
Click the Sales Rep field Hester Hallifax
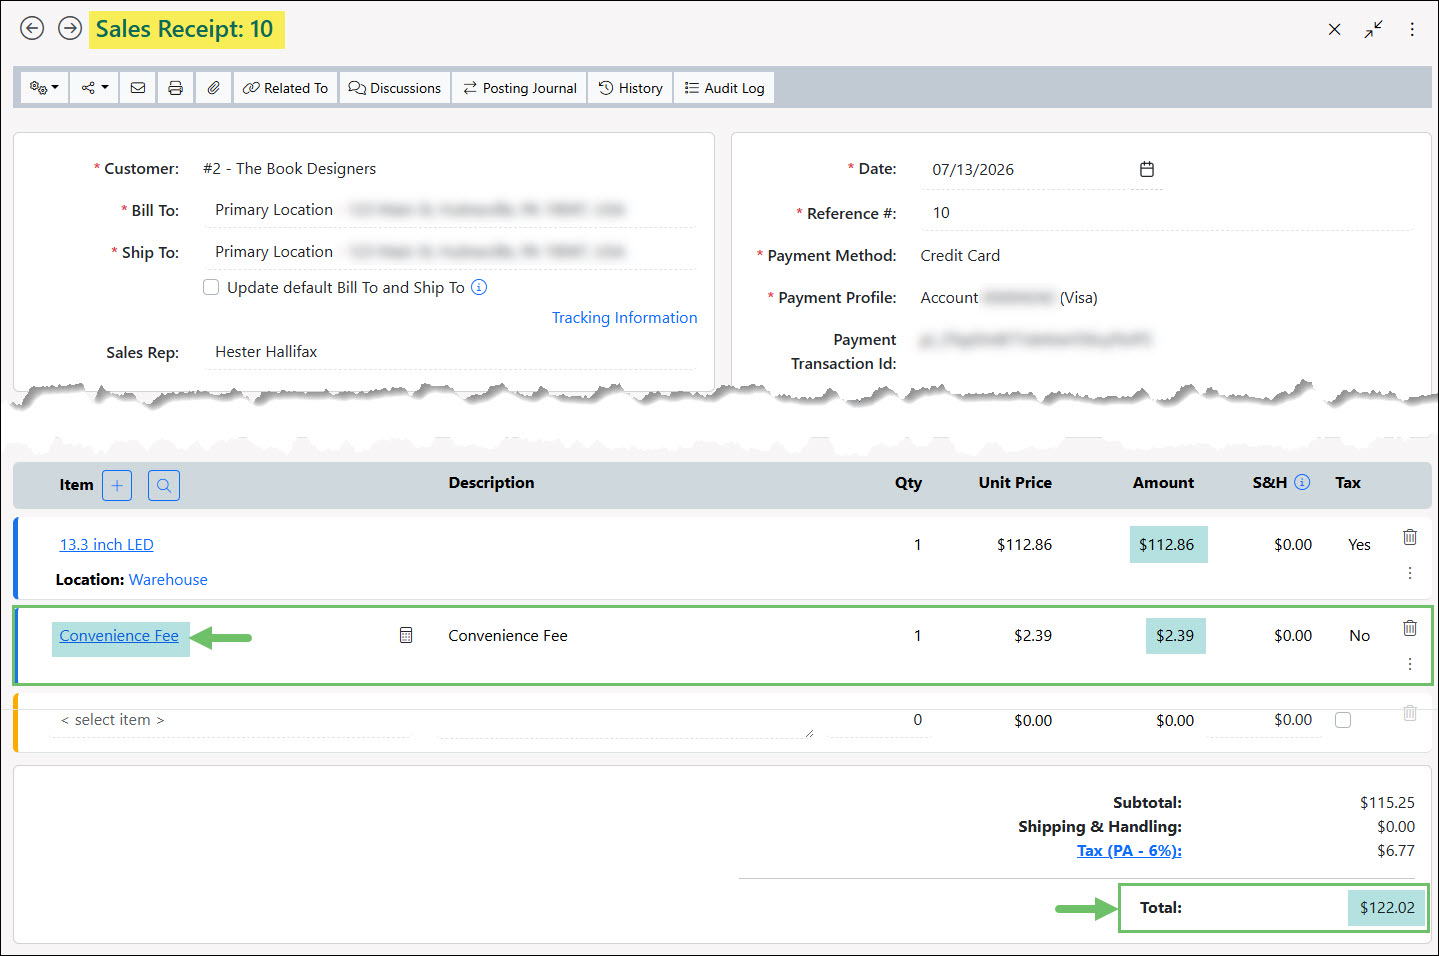click(450, 352)
